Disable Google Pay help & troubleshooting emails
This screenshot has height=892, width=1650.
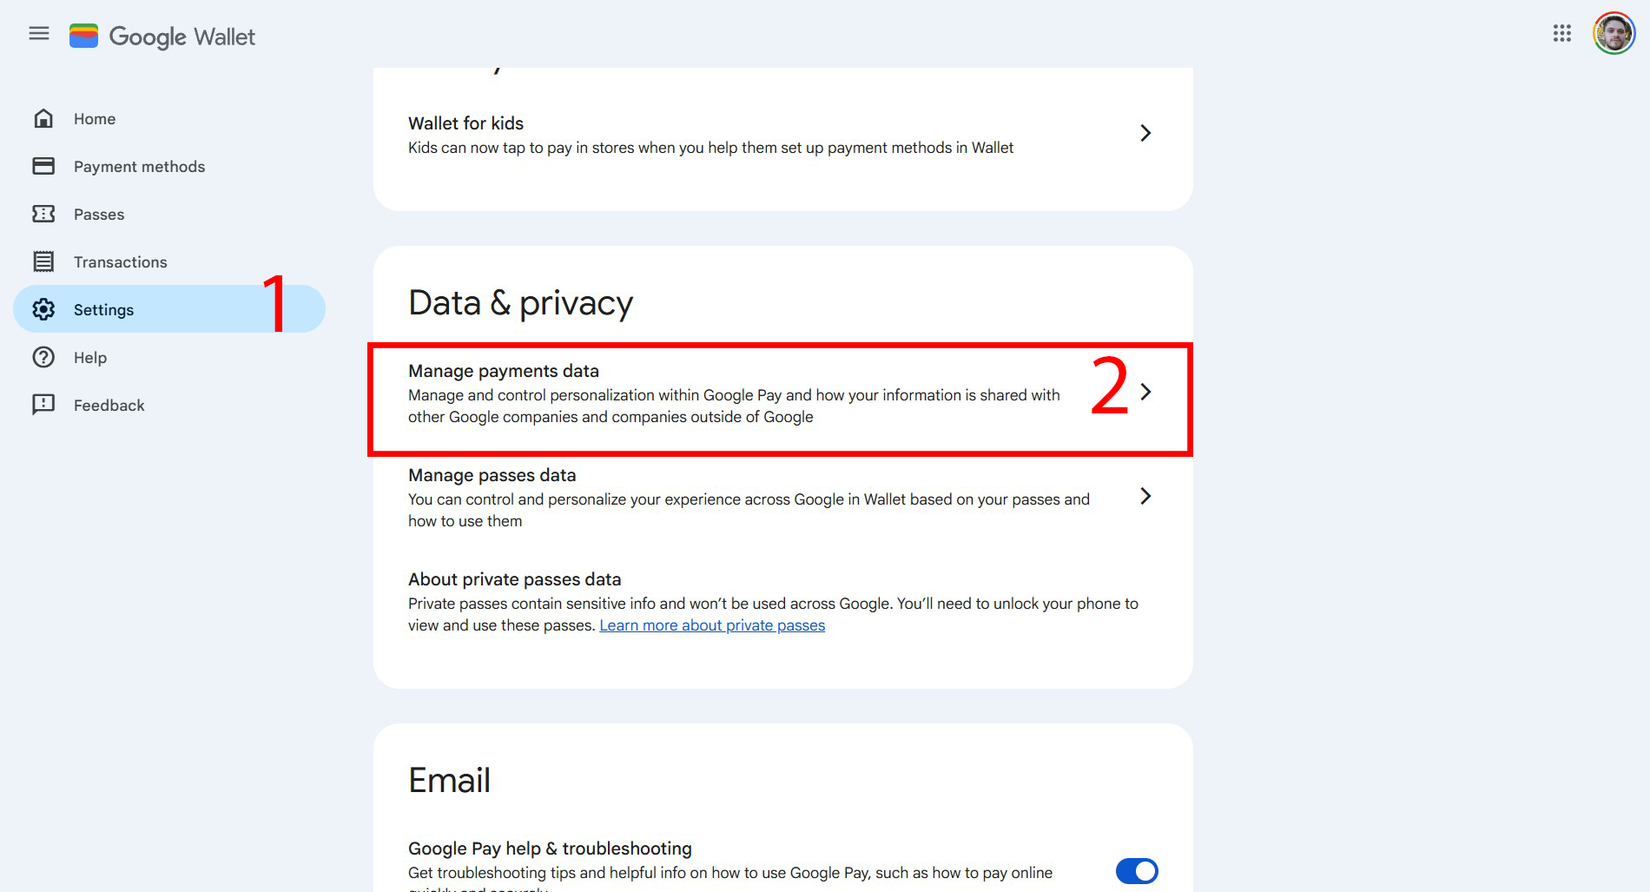[1136, 871]
